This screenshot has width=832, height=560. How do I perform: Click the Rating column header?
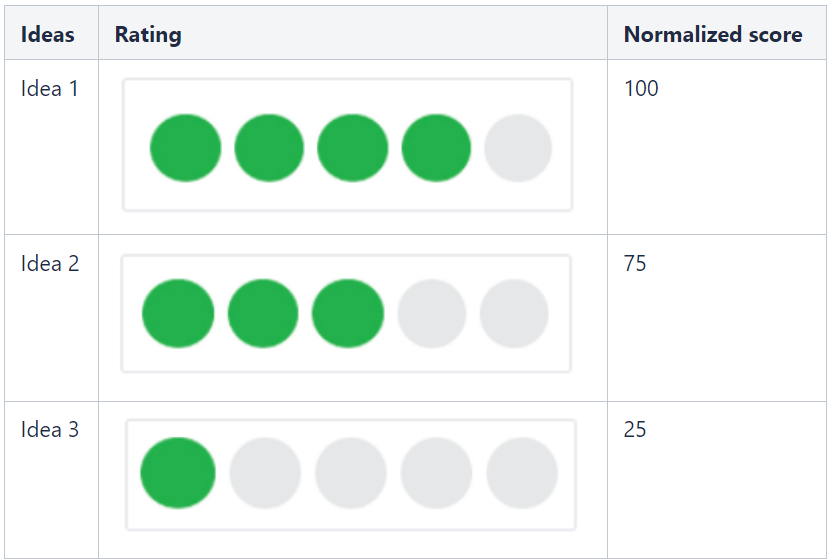click(x=148, y=35)
